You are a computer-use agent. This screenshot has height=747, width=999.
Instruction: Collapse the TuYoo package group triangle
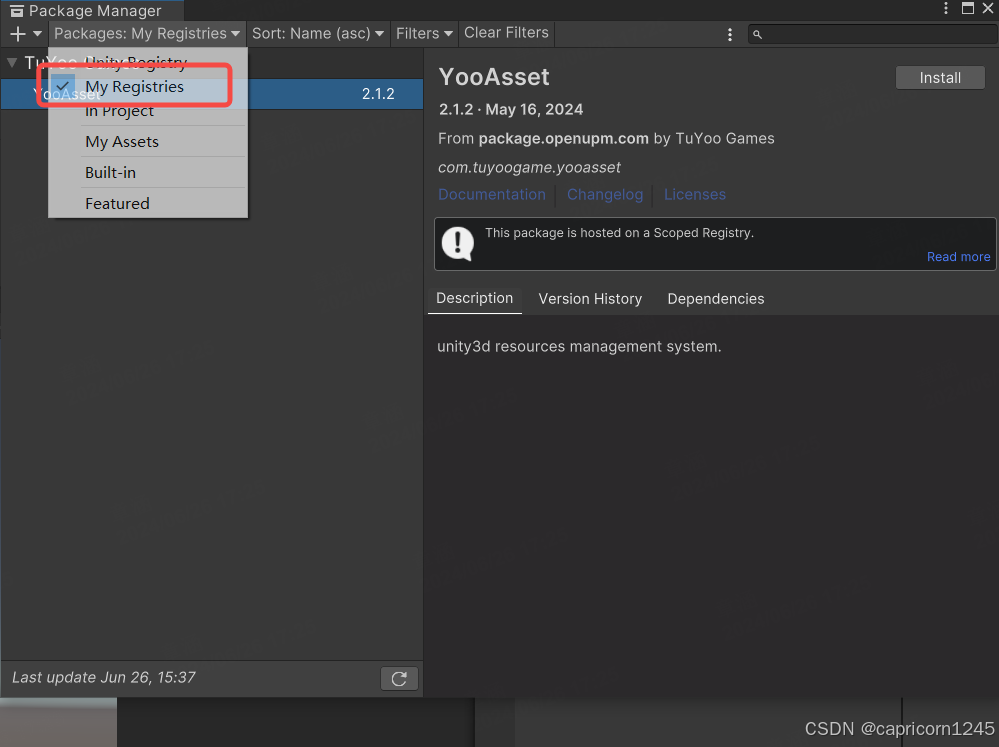12,63
